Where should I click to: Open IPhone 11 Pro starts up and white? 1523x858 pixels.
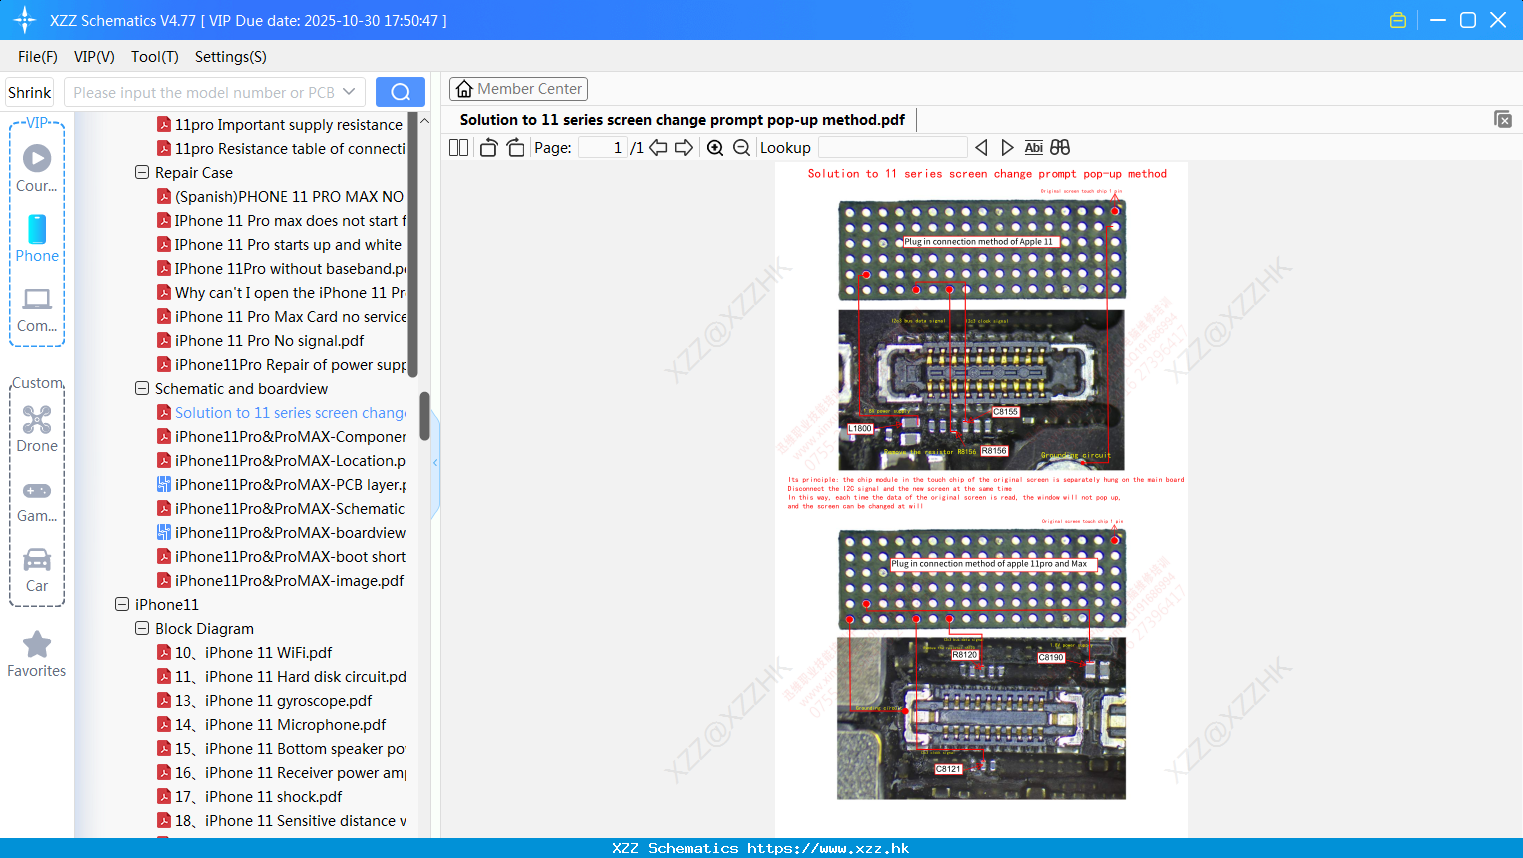(281, 245)
